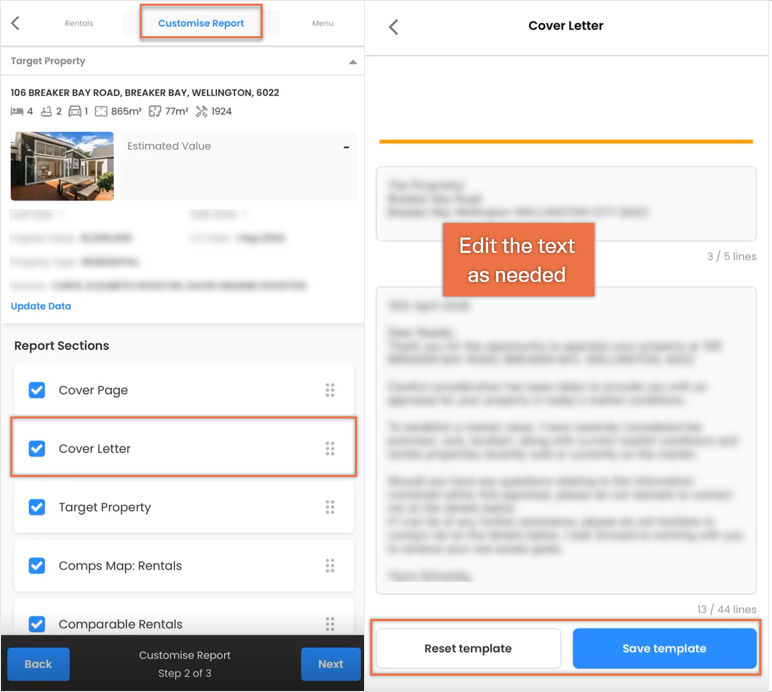Switch to the Rentals tab

coord(79,23)
